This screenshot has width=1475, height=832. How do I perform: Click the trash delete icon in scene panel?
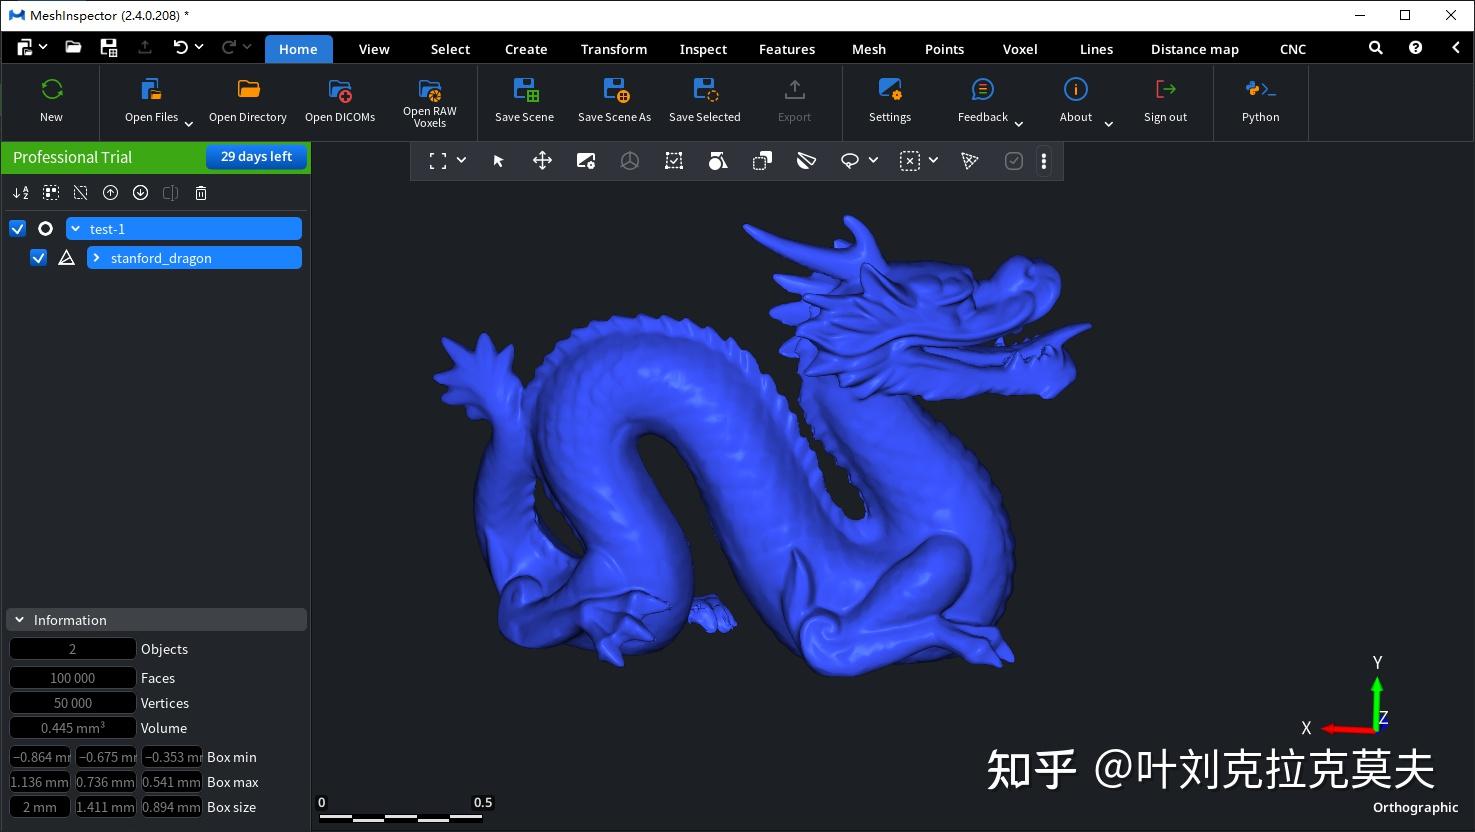tap(201, 193)
